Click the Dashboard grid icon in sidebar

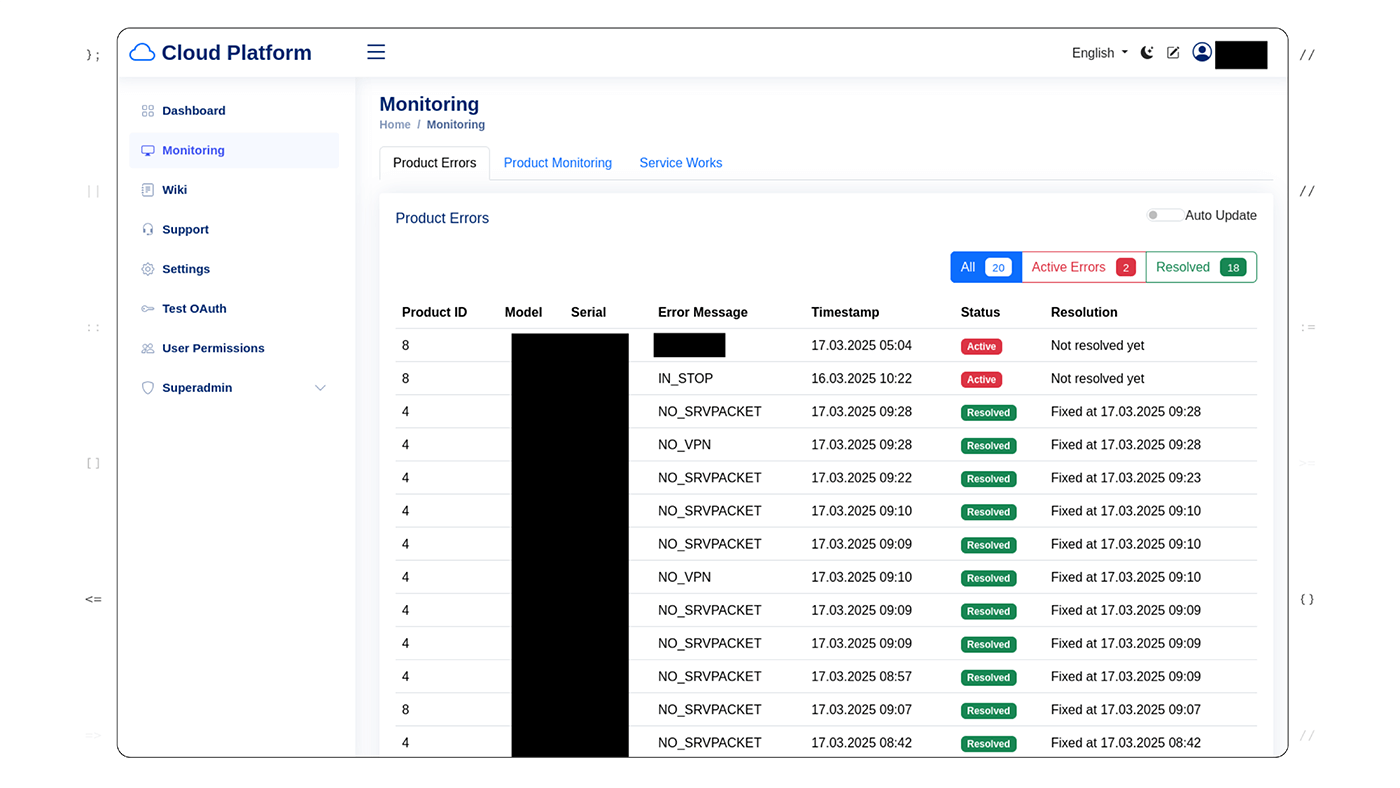click(x=148, y=111)
